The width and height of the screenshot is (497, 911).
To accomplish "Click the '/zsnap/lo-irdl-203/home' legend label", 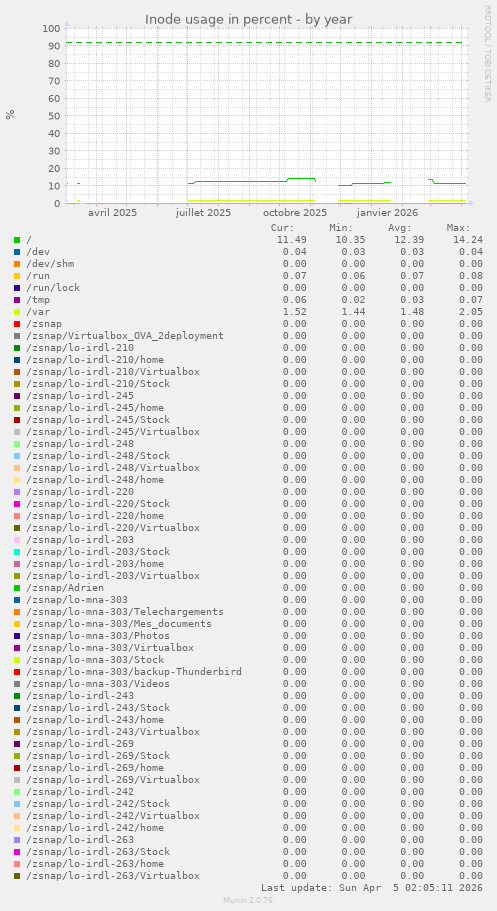I will 95,564.
